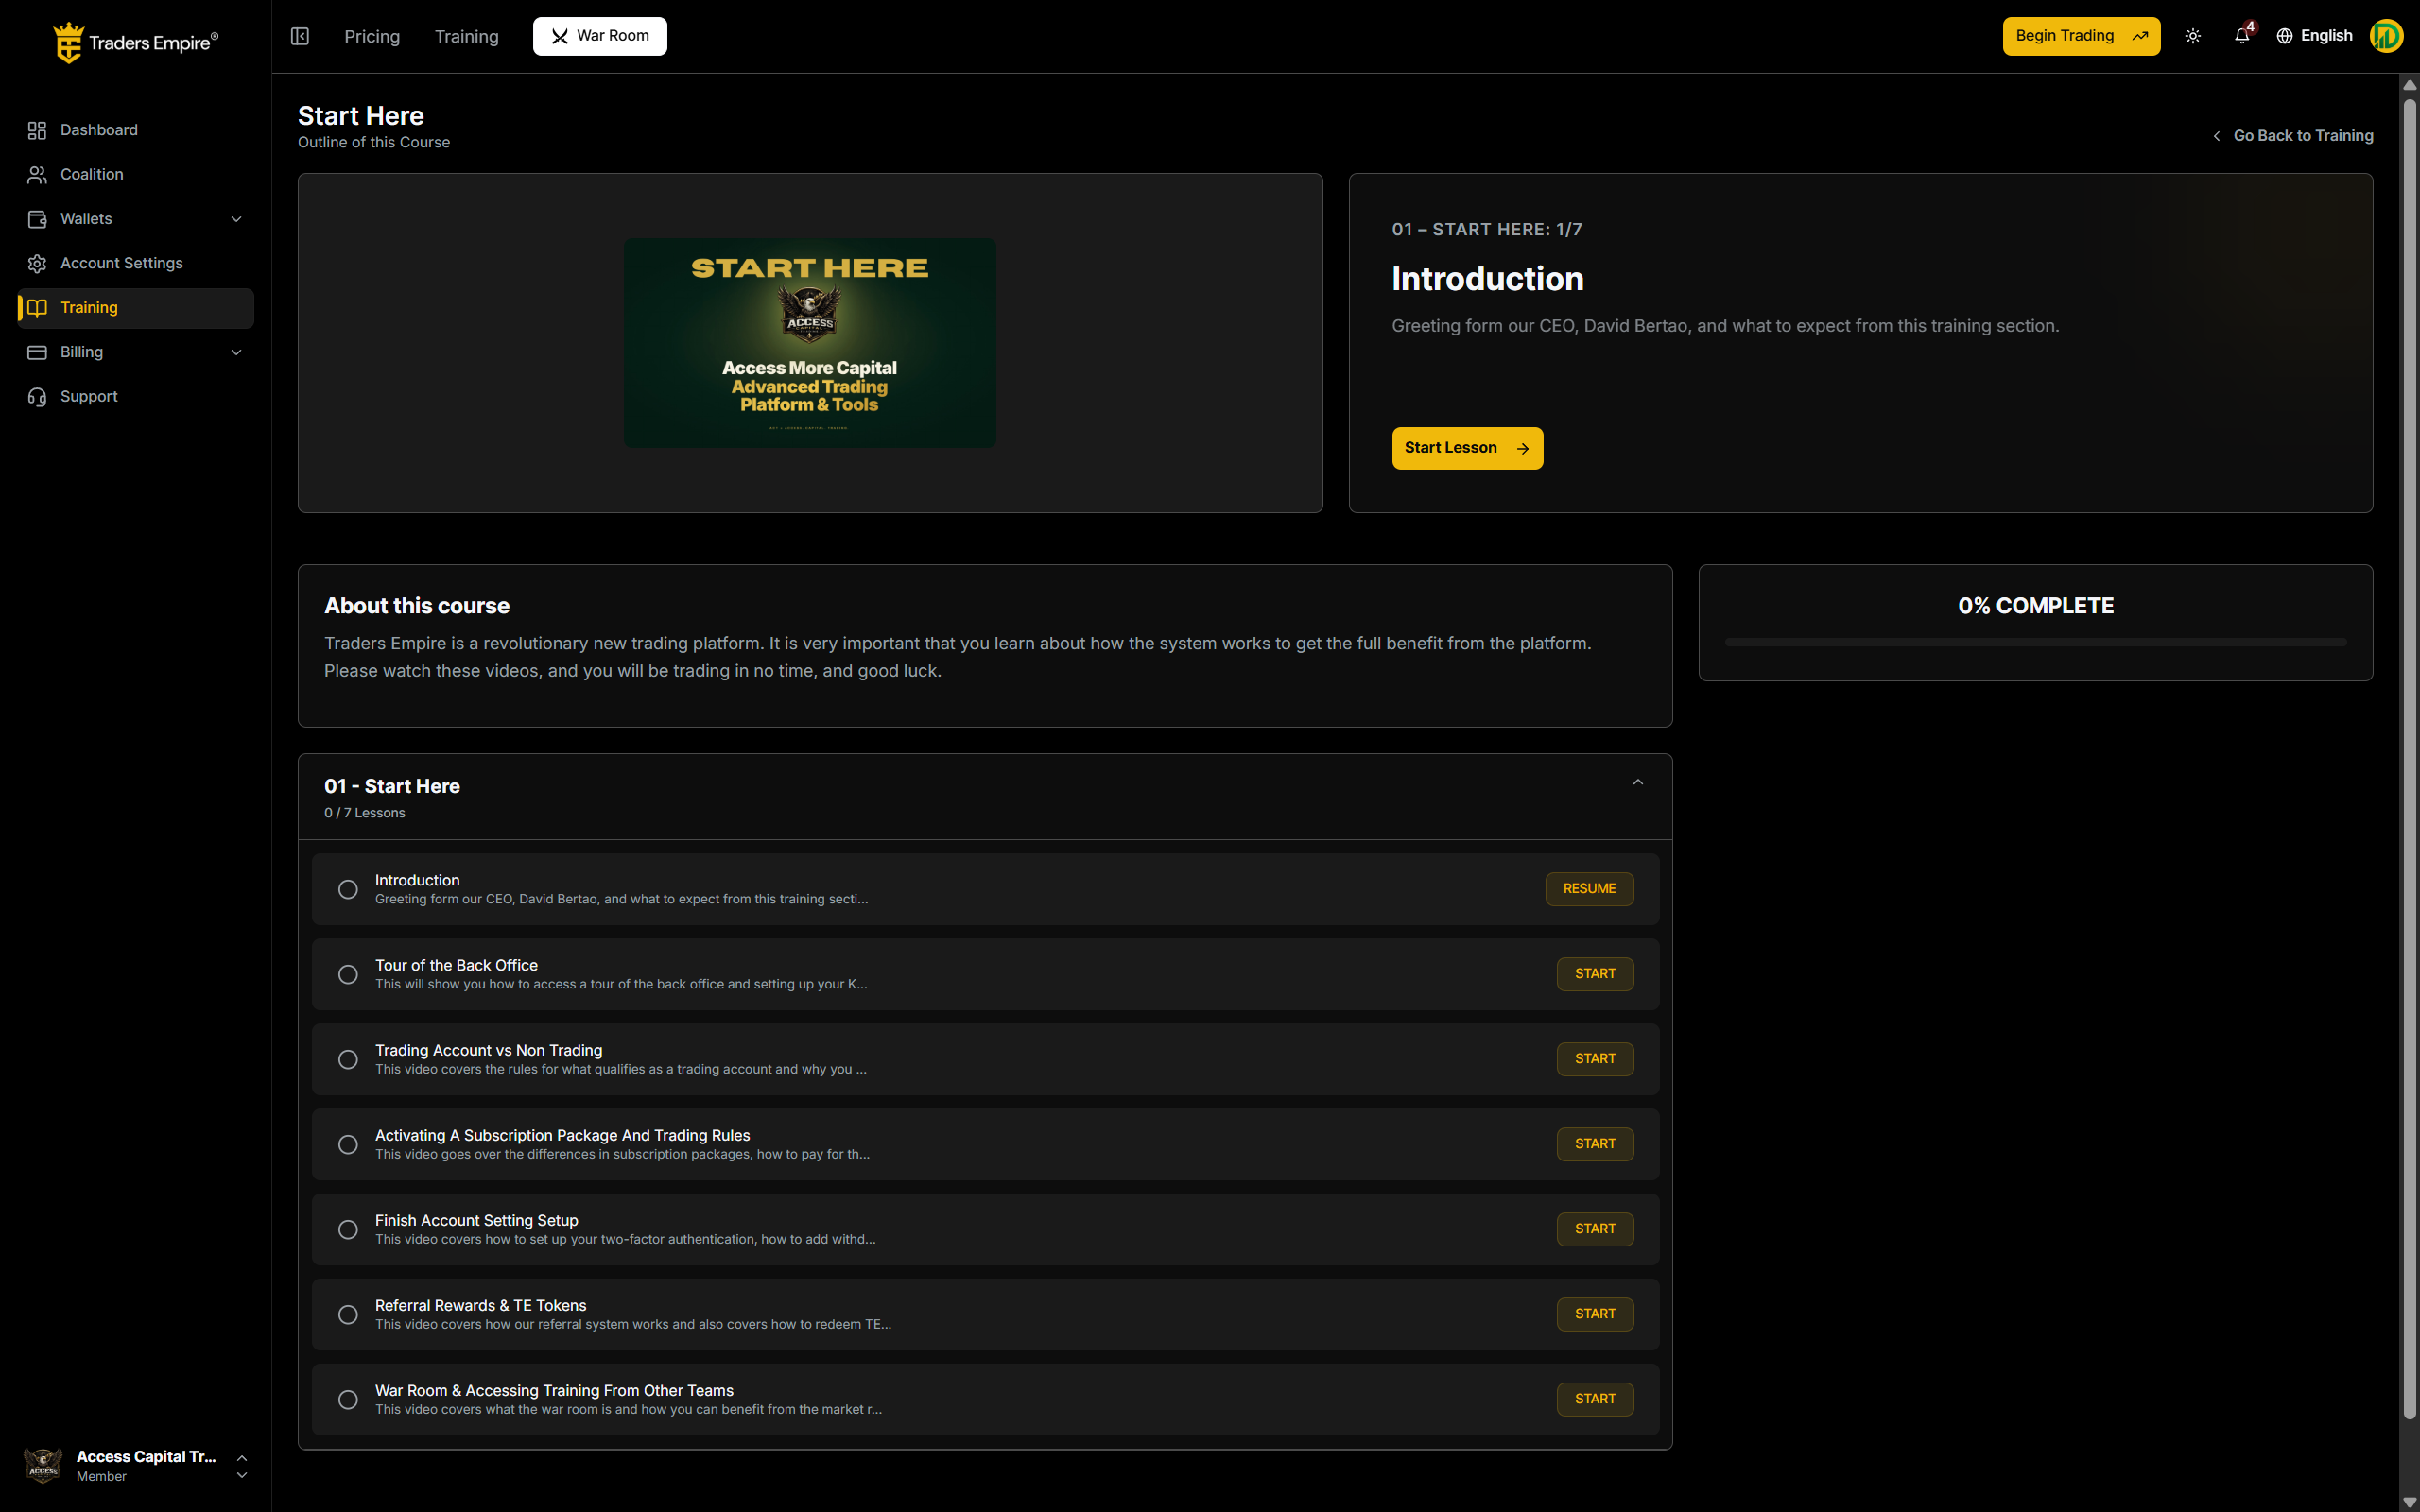
Task: Toggle Tour of the Back Office circle
Action: pyautogui.click(x=348, y=974)
